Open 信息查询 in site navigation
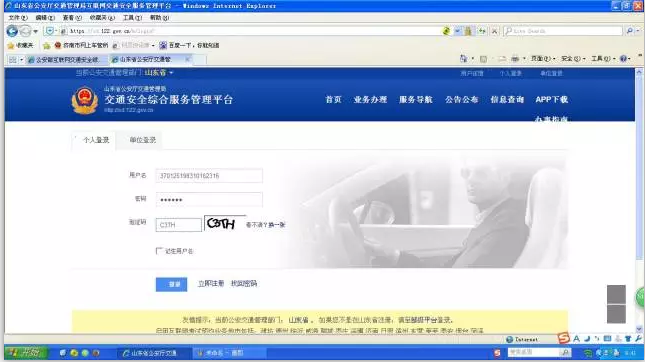Viewport: 645px width, 362px height. tap(507, 100)
